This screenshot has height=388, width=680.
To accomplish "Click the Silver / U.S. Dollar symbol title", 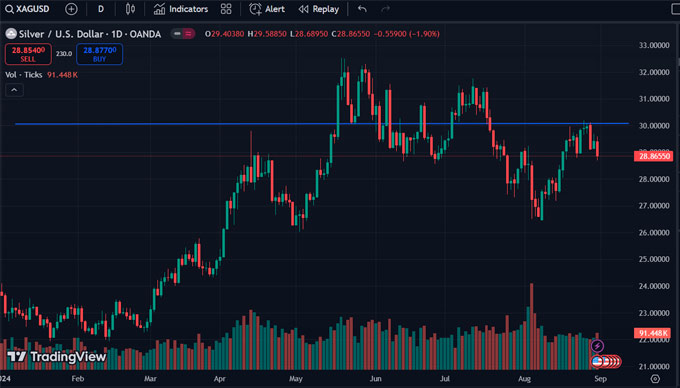I will click(90, 34).
